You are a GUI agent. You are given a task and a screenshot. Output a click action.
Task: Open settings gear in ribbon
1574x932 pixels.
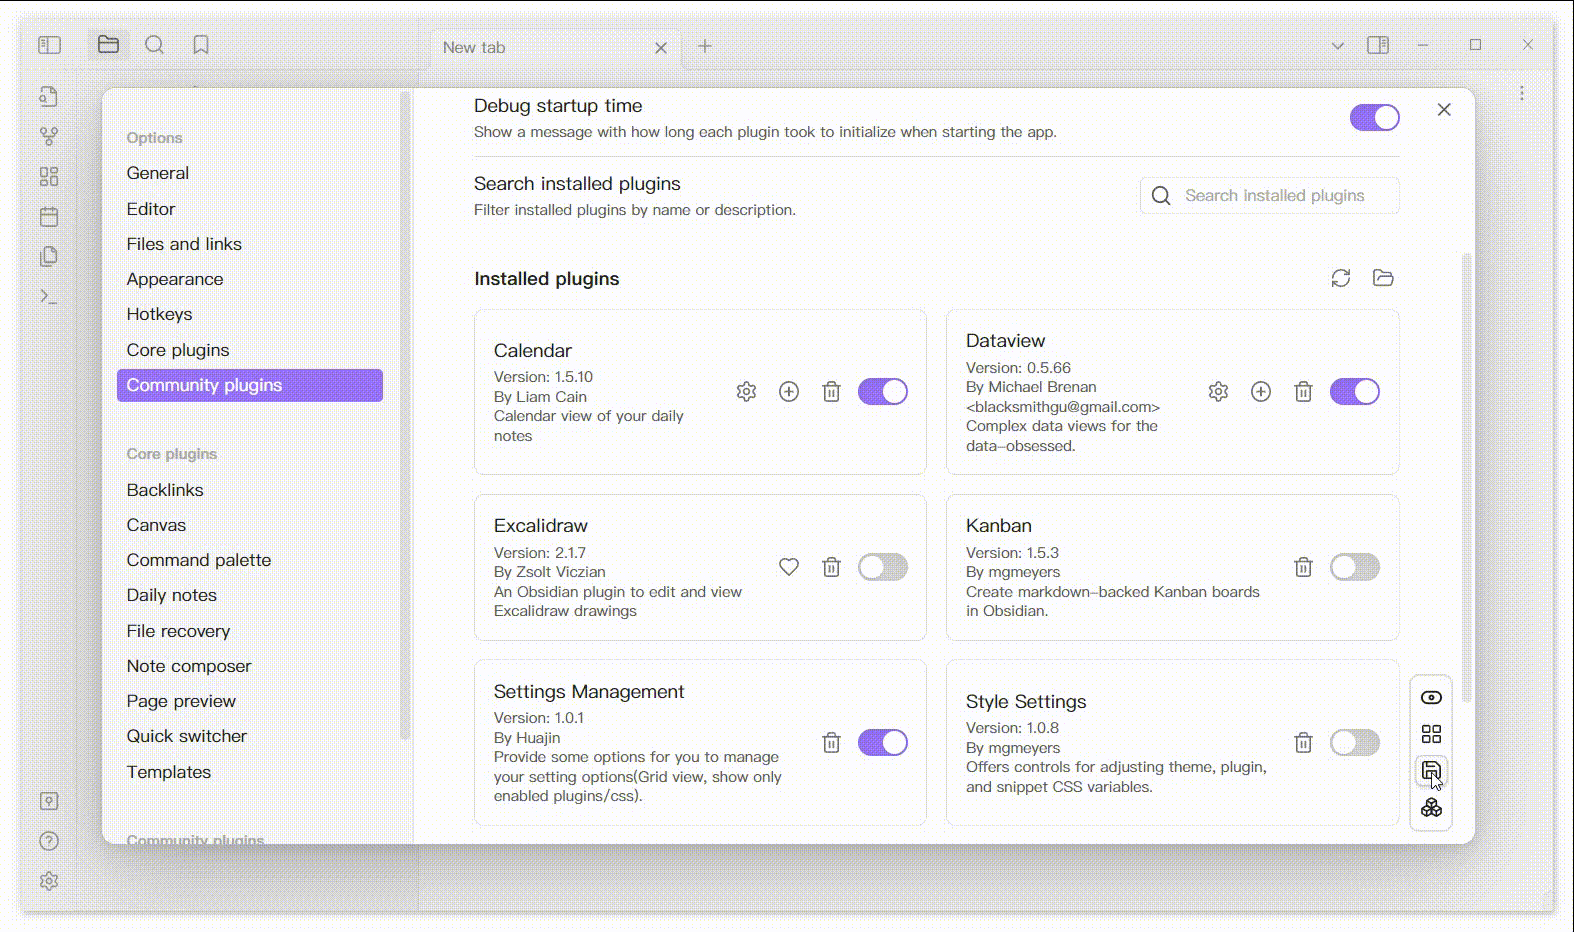pos(49,881)
